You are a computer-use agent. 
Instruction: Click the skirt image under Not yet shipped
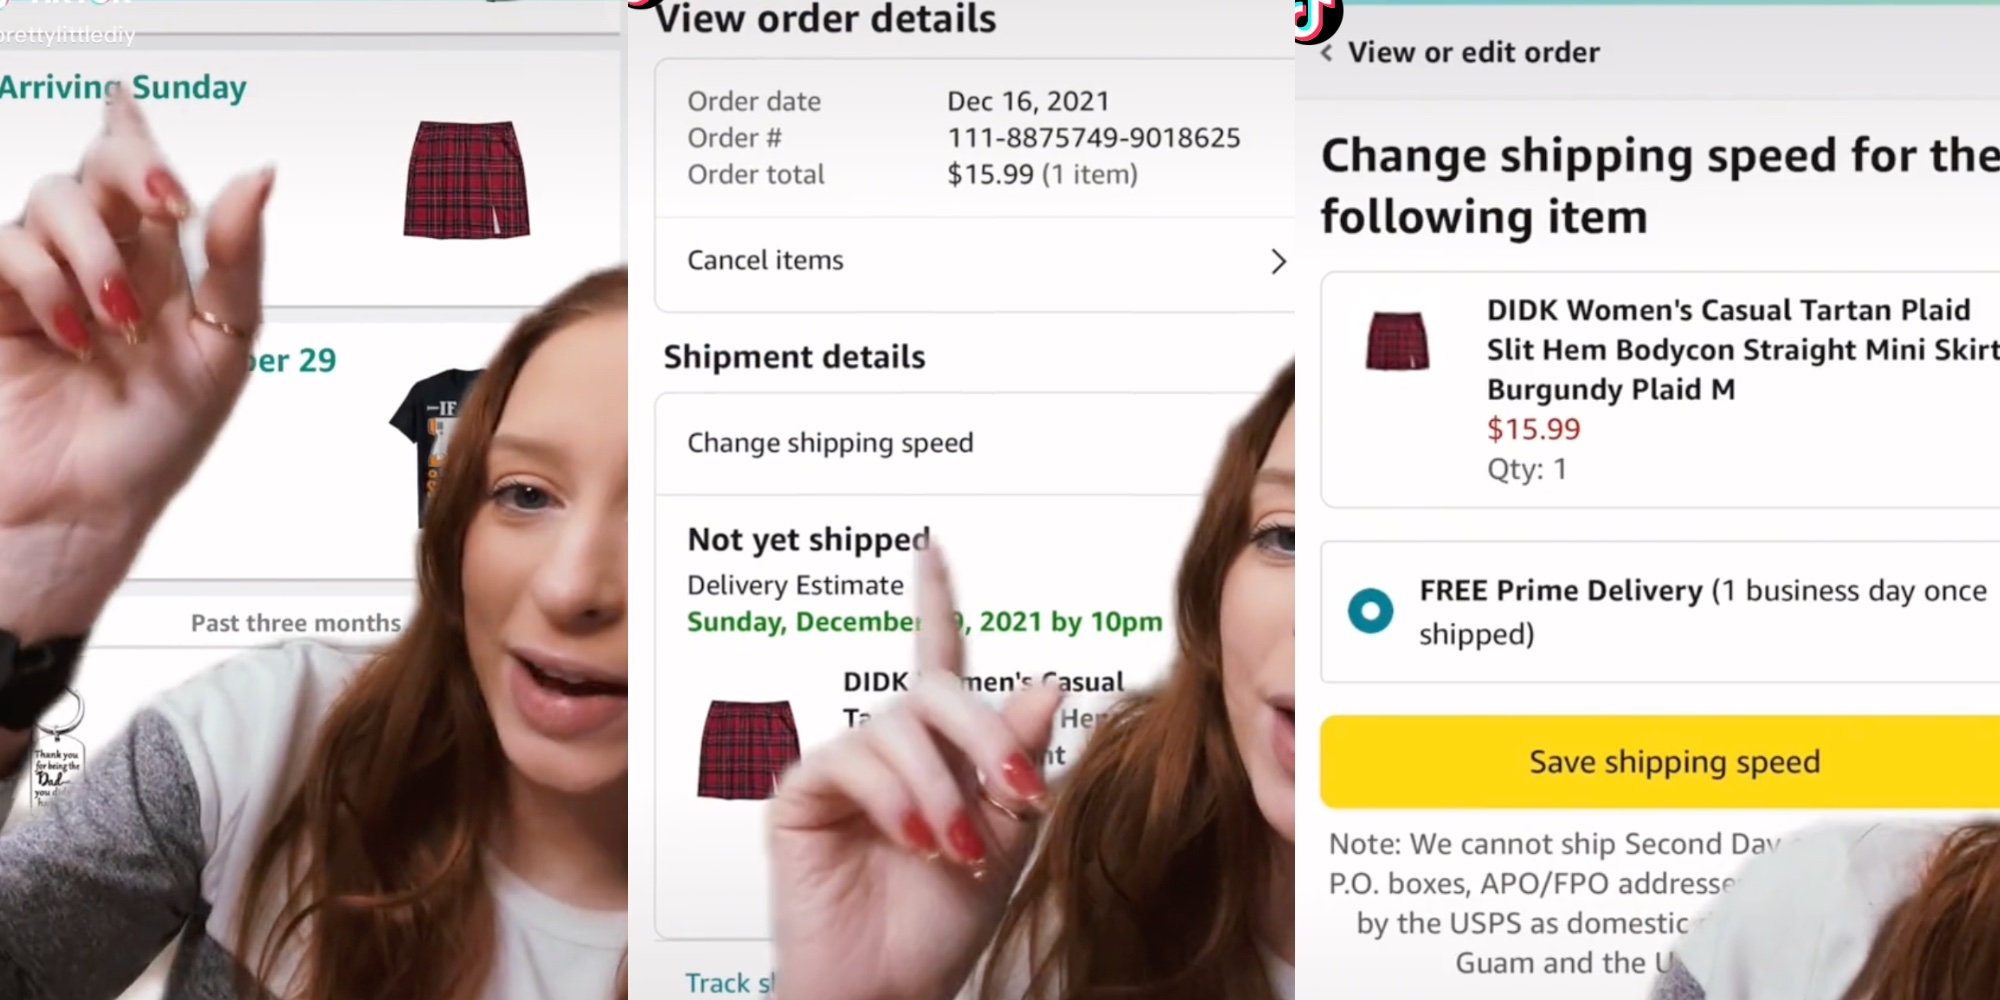[x=748, y=749]
